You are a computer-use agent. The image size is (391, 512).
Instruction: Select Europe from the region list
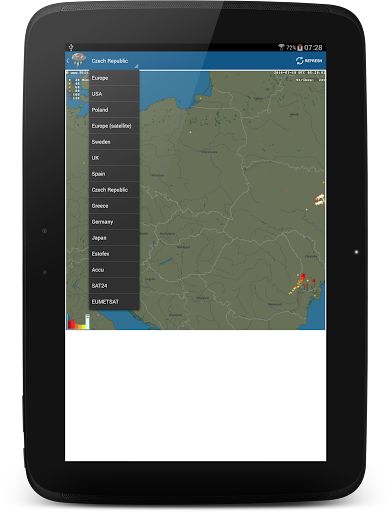[114, 78]
